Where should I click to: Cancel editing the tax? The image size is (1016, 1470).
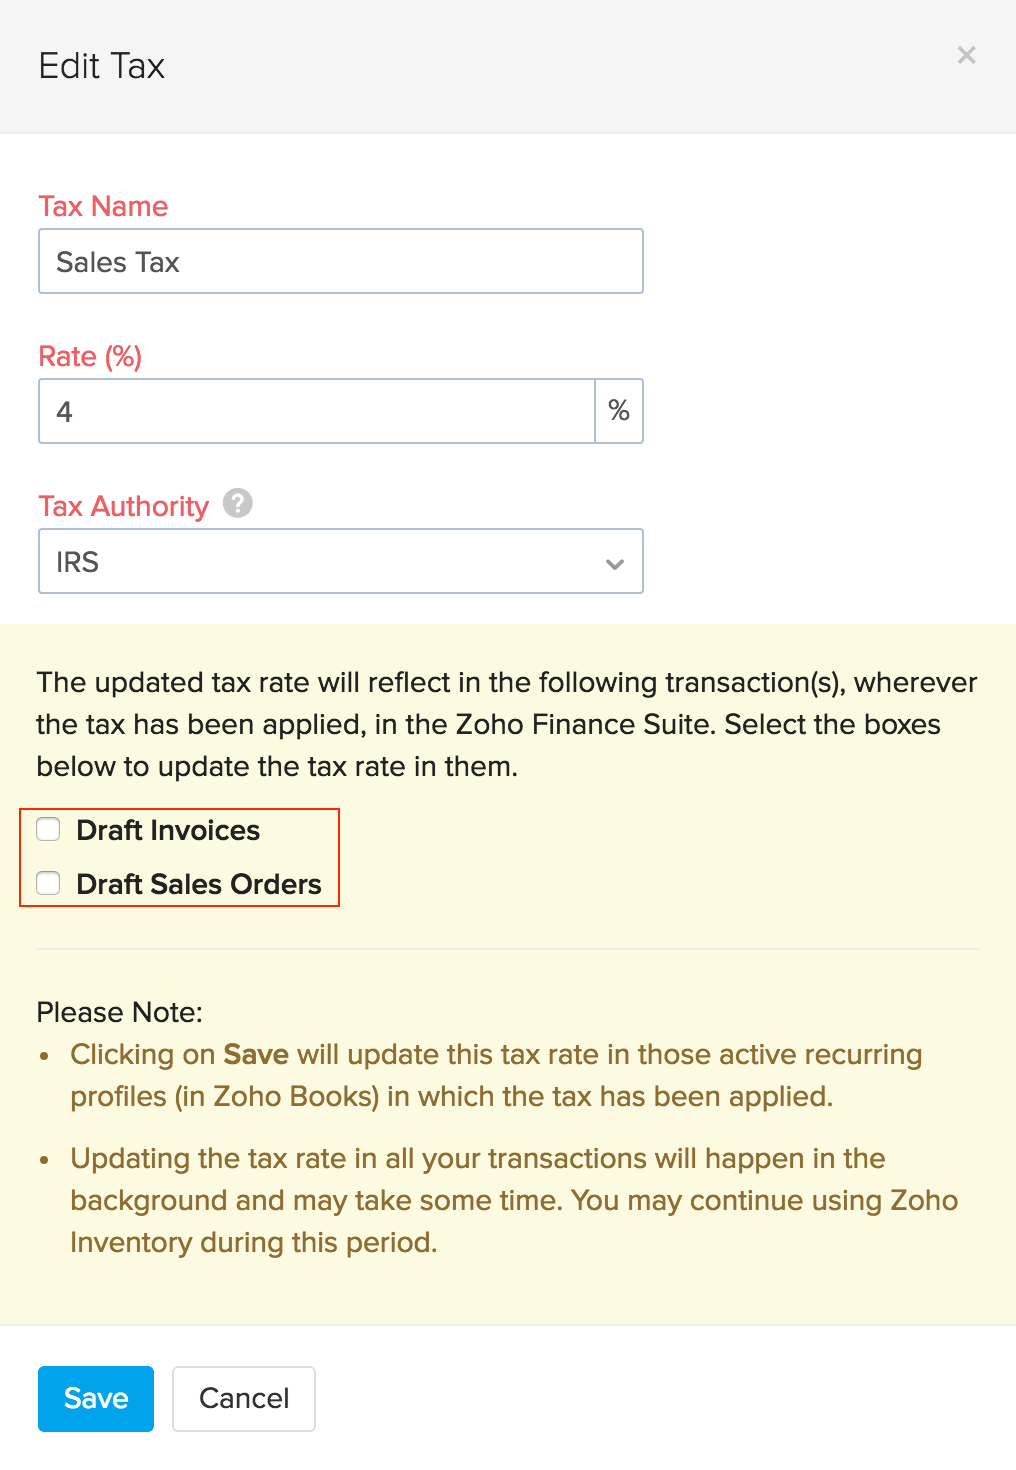(243, 1398)
